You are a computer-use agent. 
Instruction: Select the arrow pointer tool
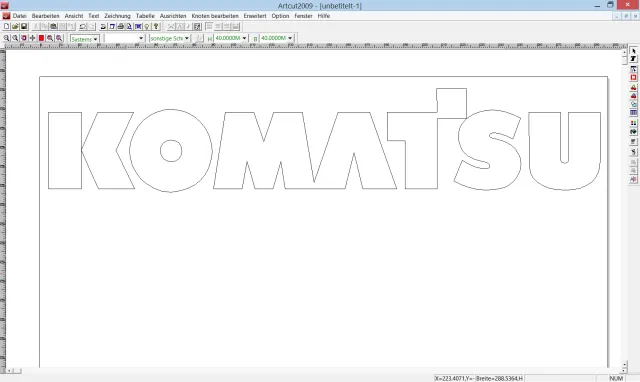pos(633,51)
